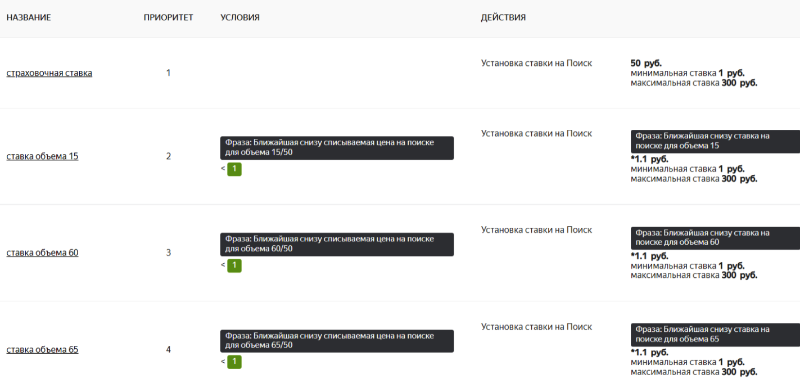The image size is (800, 383).
Task: Click the 'ПРИОРИТЕТ' column header
Action: [x=168, y=17]
